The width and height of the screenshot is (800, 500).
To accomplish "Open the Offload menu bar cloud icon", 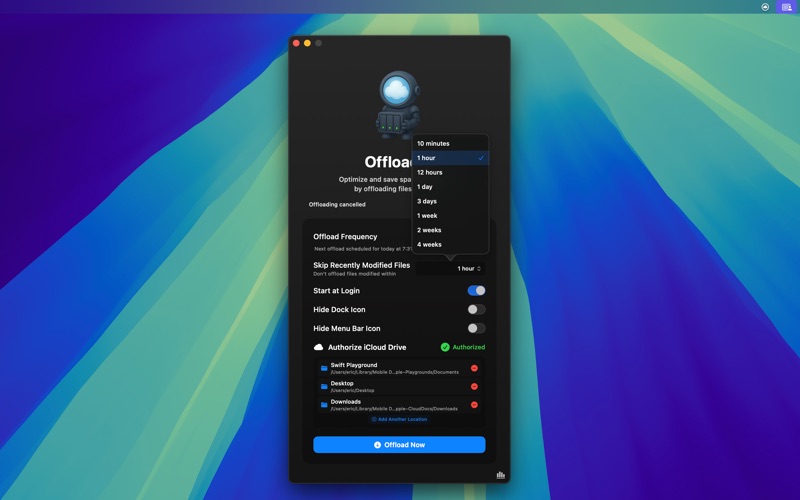I will coord(765,7).
